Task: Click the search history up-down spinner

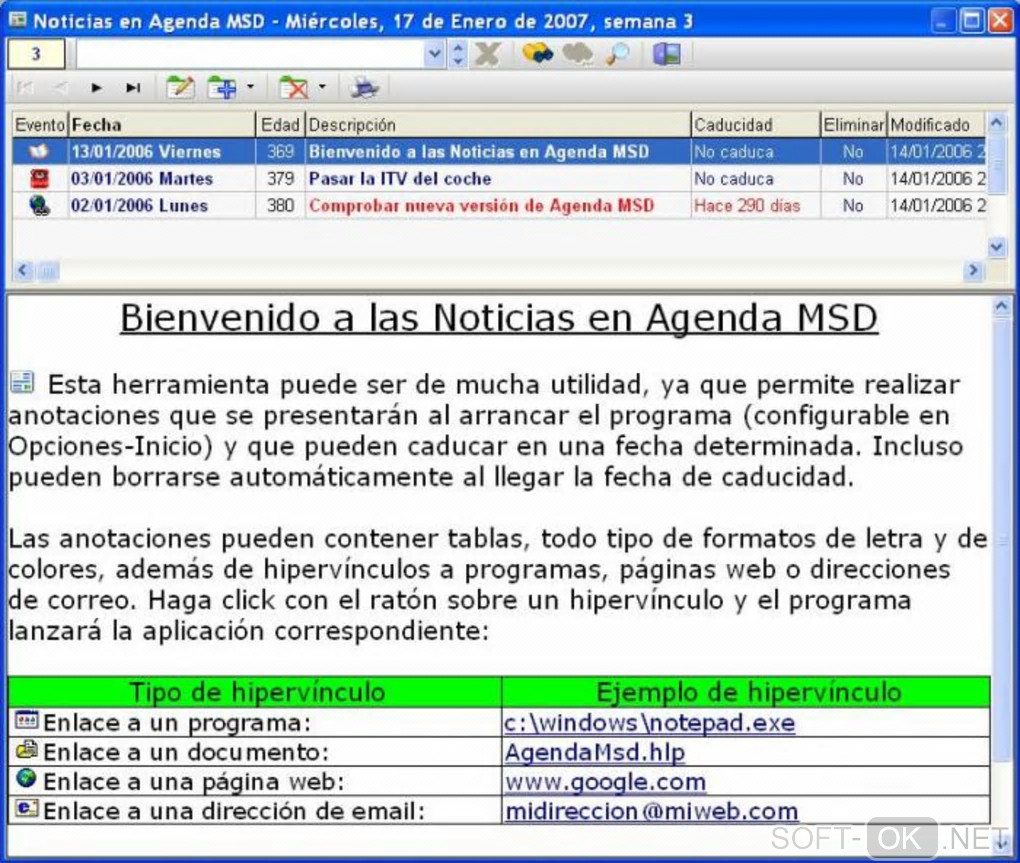Action: pos(458,53)
